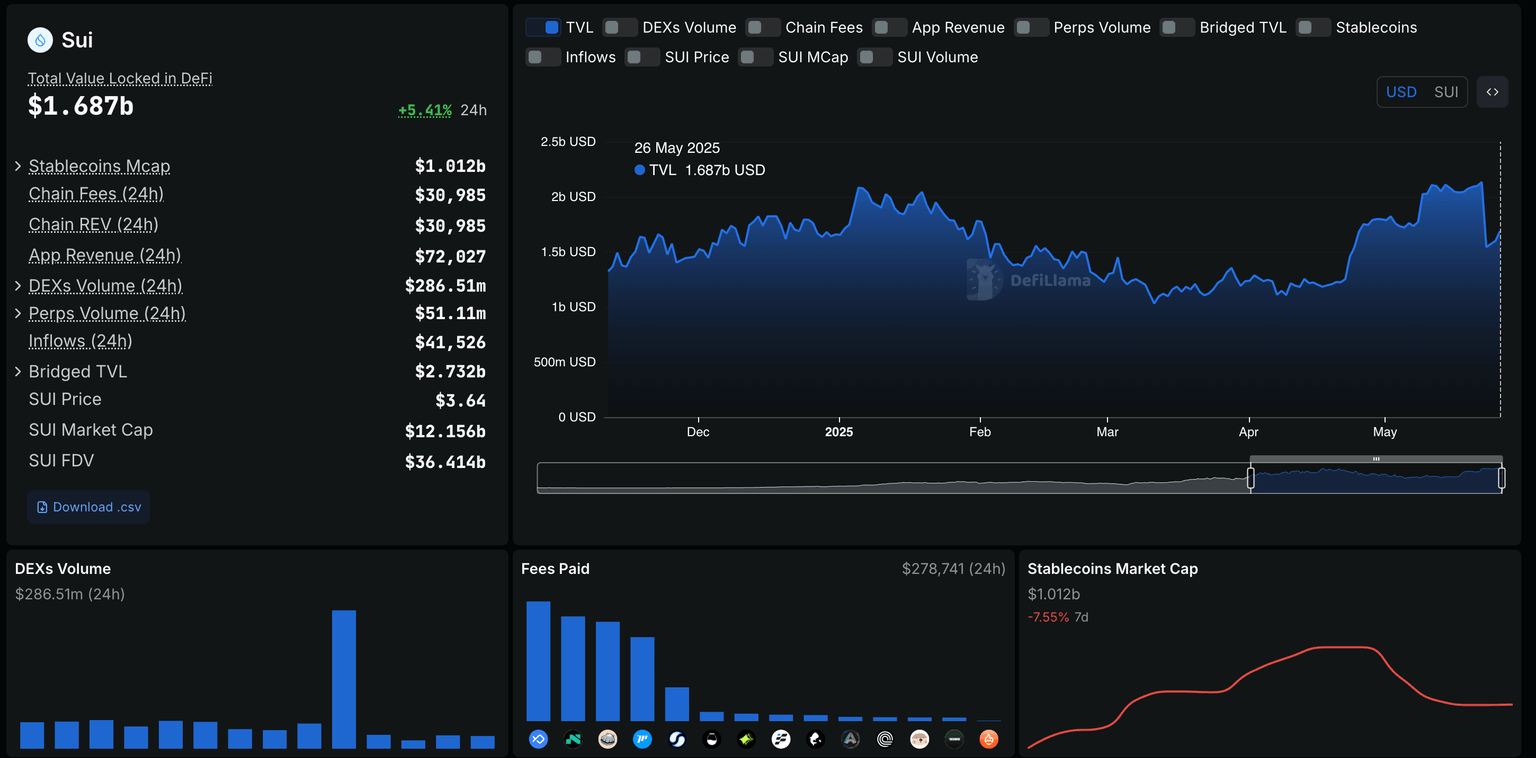Click the clam shell protocol icon
The image size is (1536, 758).
[608, 740]
